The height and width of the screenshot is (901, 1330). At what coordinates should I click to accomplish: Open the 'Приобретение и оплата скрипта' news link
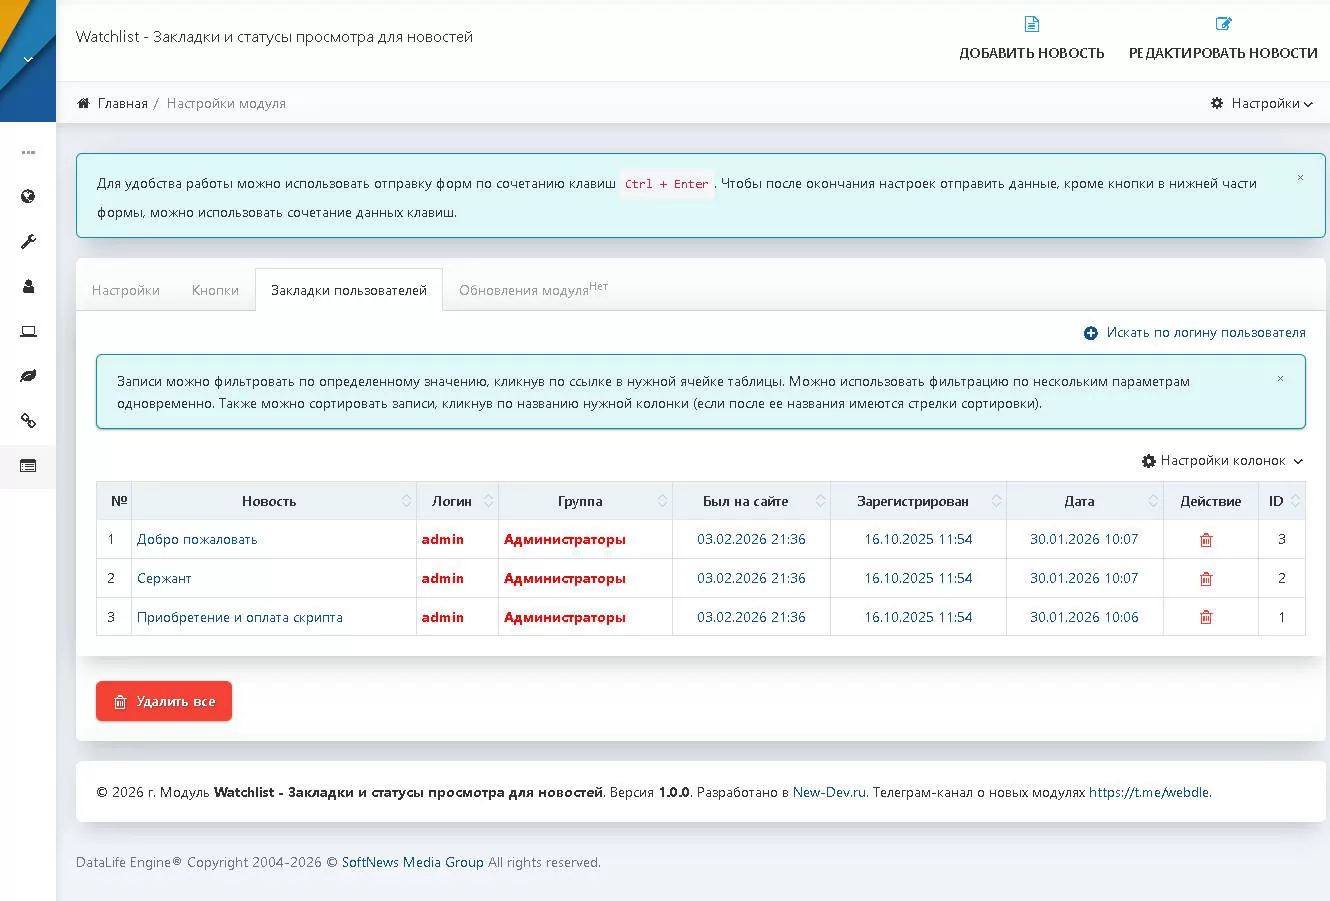click(239, 618)
